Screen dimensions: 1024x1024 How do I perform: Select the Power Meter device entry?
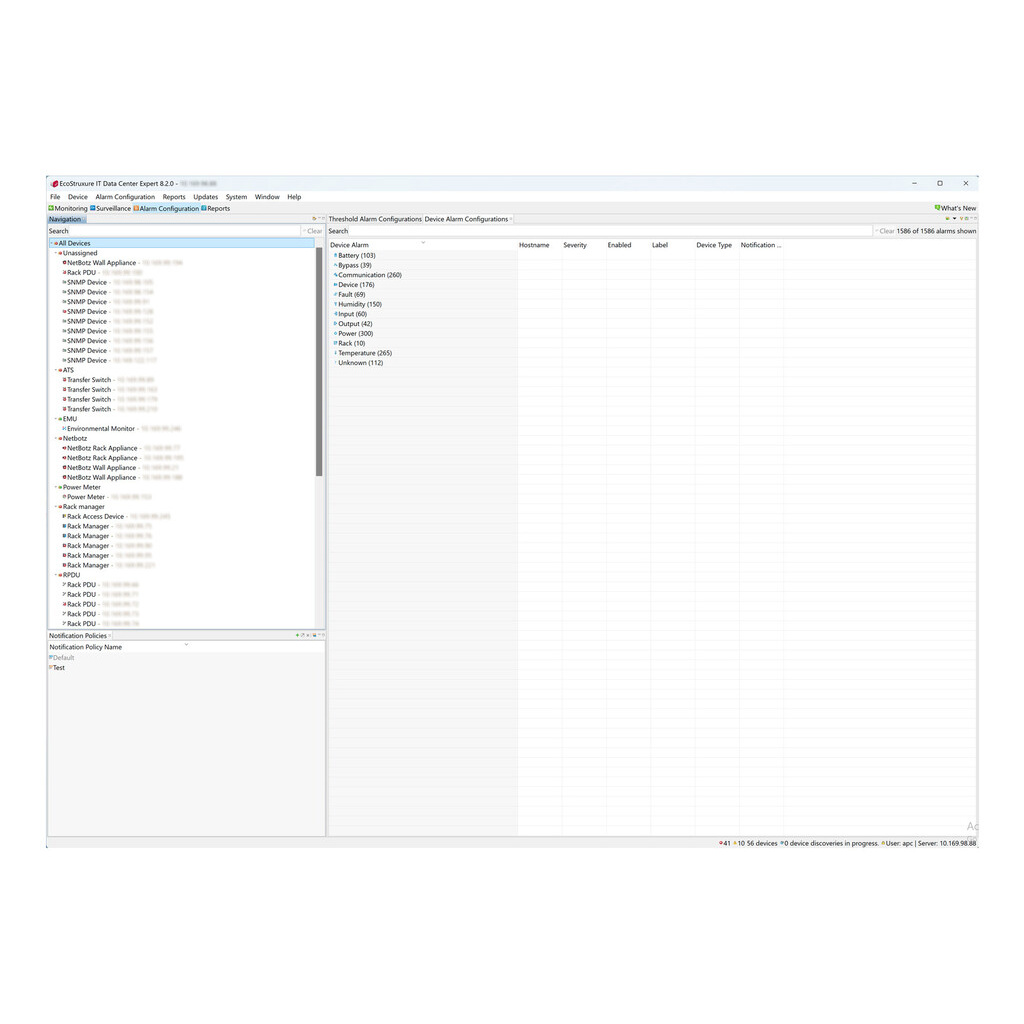[x=107, y=497]
